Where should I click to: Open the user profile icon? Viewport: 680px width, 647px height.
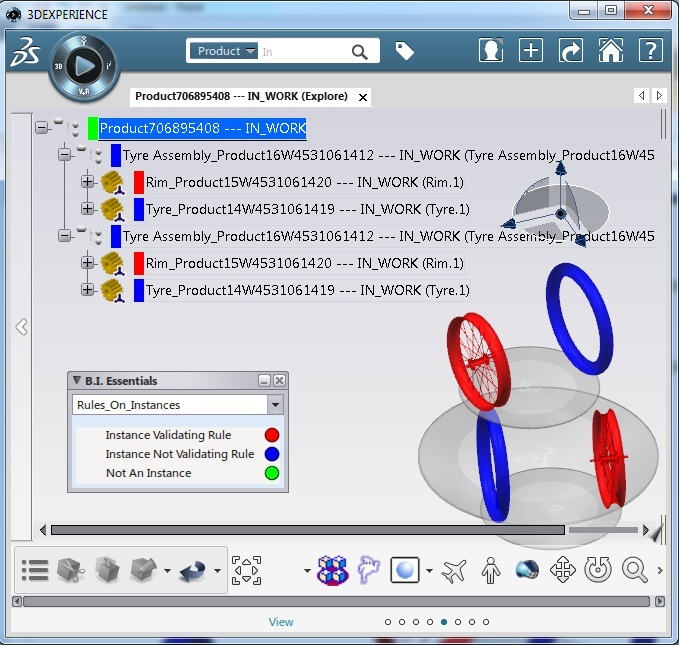(490, 50)
